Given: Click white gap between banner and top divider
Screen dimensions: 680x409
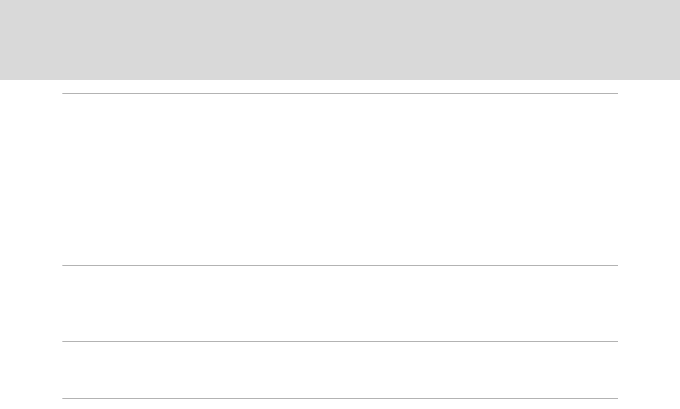Looking at the screenshot, I should [340, 86].
